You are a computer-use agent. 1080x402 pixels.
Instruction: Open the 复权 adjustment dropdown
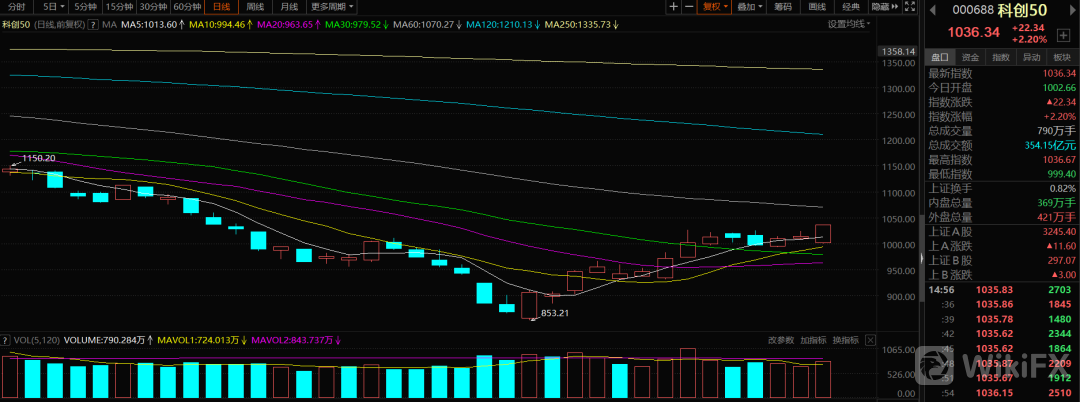click(x=714, y=6)
